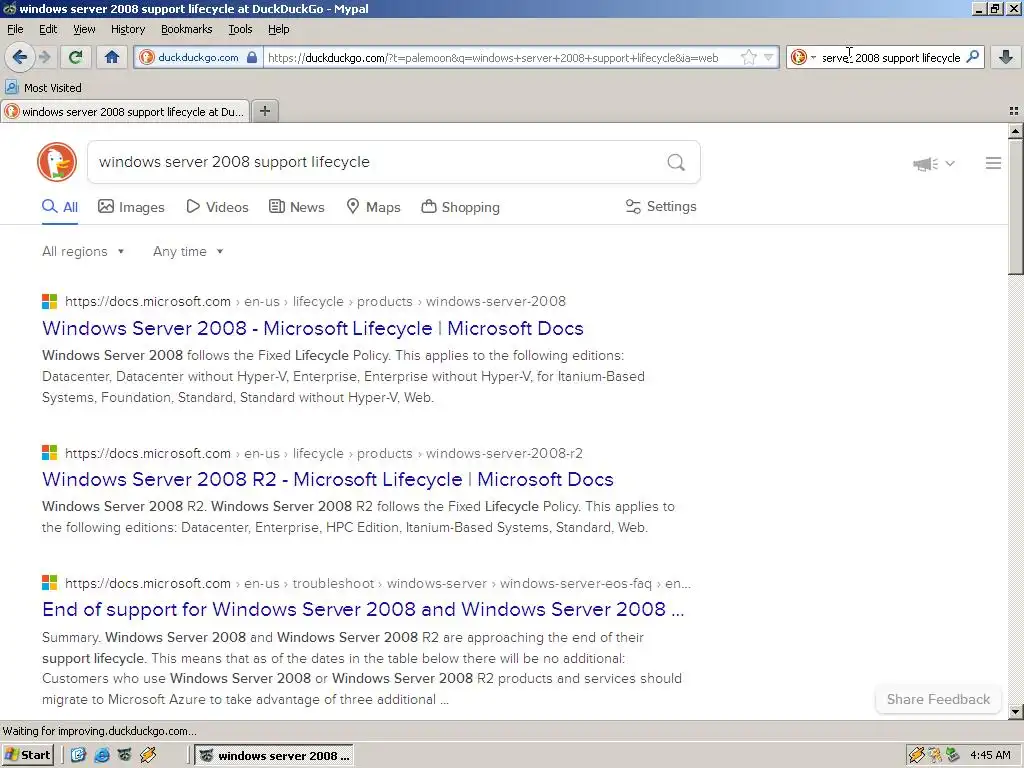
Task: Open the History menu
Action: tap(128, 29)
